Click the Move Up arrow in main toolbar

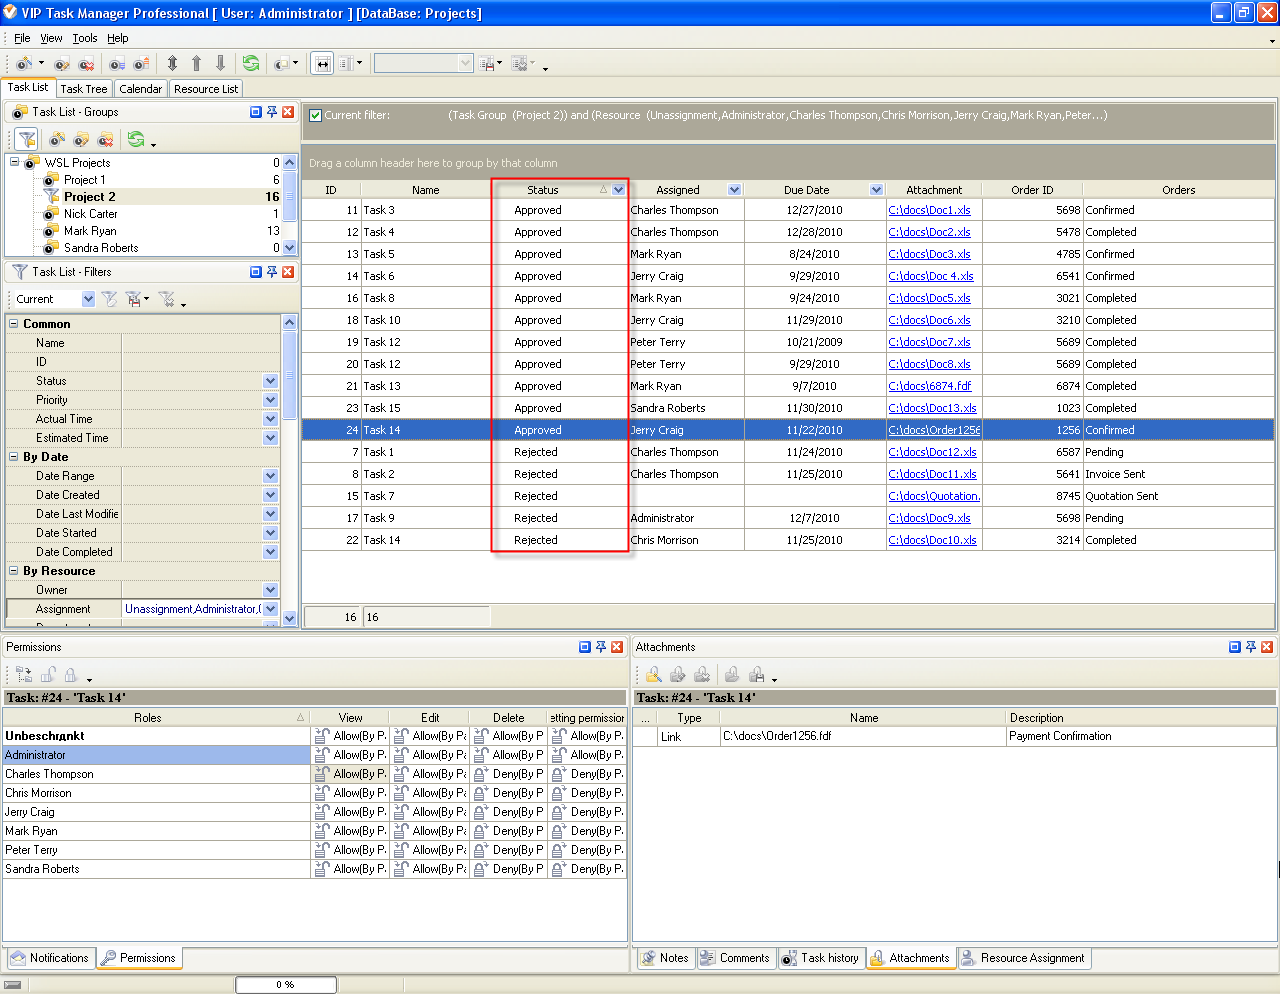pyautogui.click(x=196, y=63)
